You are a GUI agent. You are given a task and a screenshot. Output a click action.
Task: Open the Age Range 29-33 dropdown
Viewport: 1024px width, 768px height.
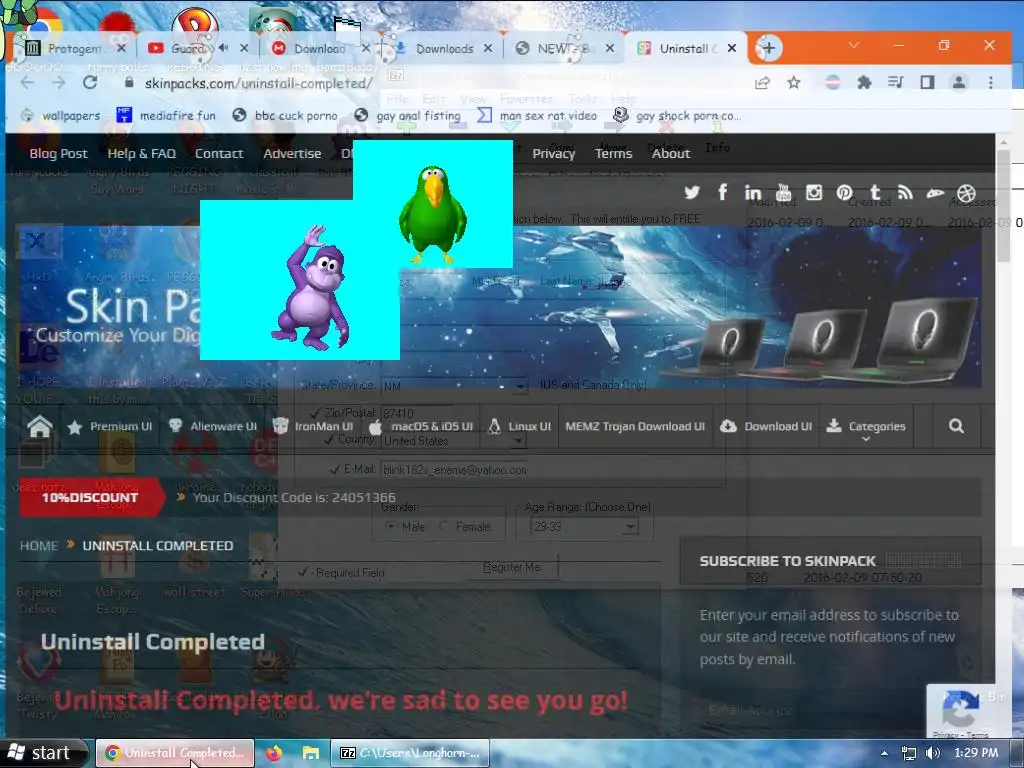pos(630,526)
